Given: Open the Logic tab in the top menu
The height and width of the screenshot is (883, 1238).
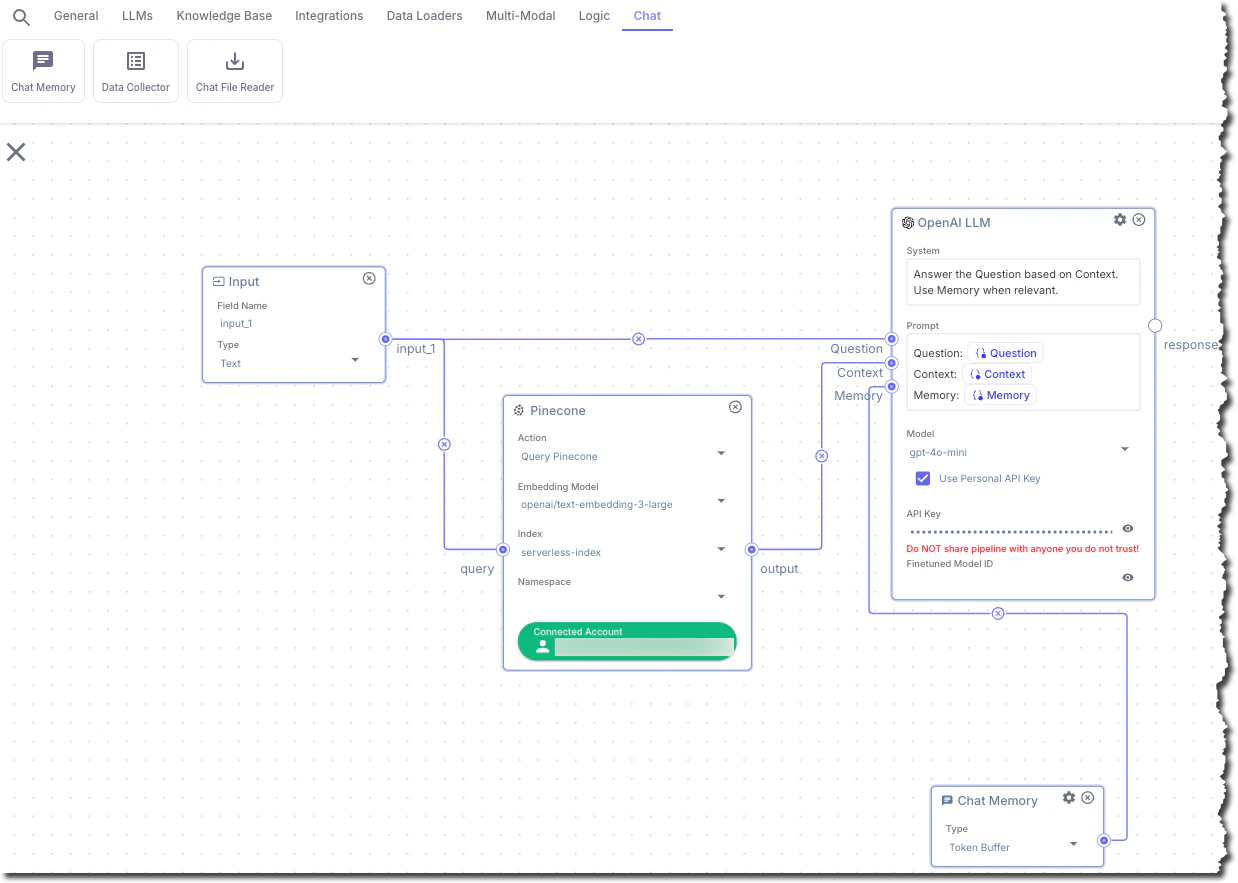Looking at the screenshot, I should coord(594,15).
